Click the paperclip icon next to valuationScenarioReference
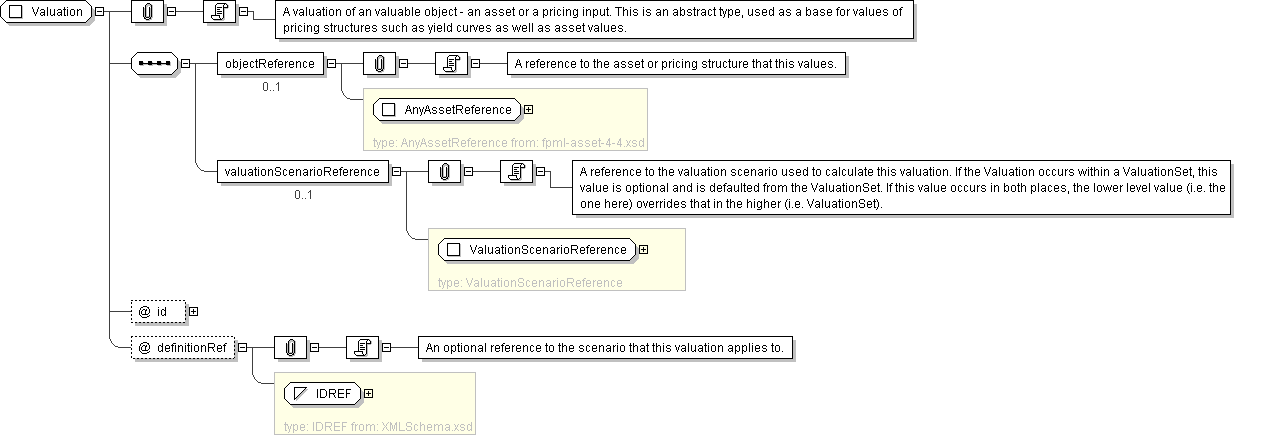1272x436 pixels. coord(443,172)
